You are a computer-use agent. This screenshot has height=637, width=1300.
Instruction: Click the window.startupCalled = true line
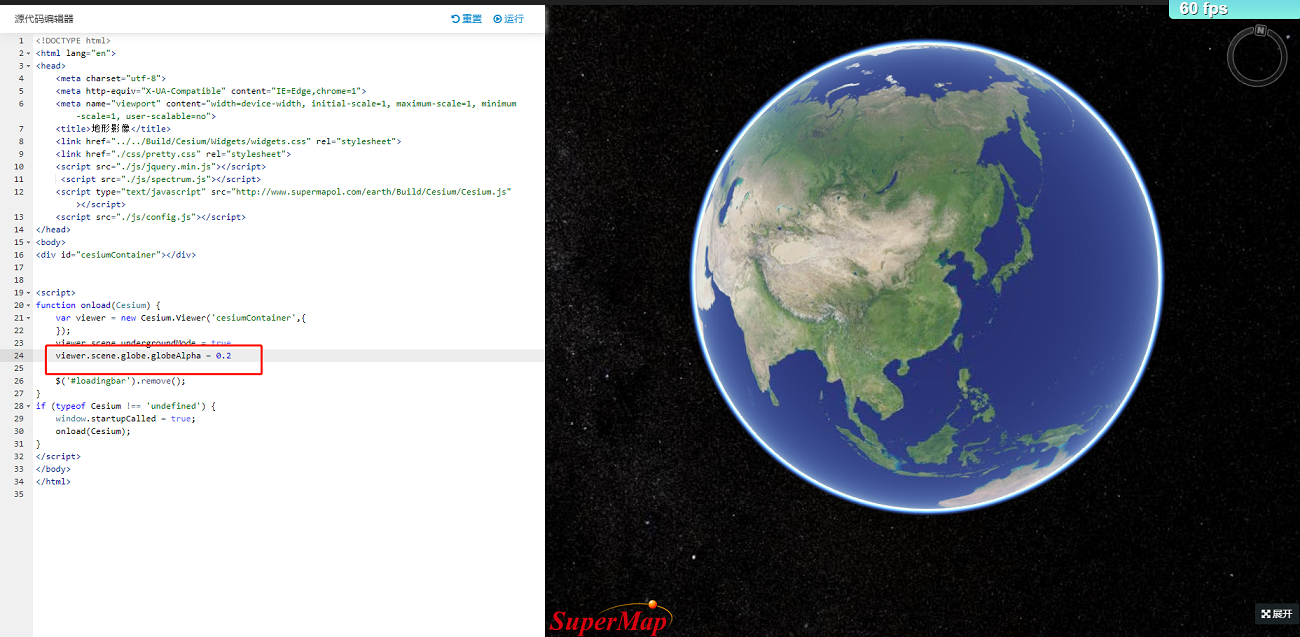coord(126,419)
